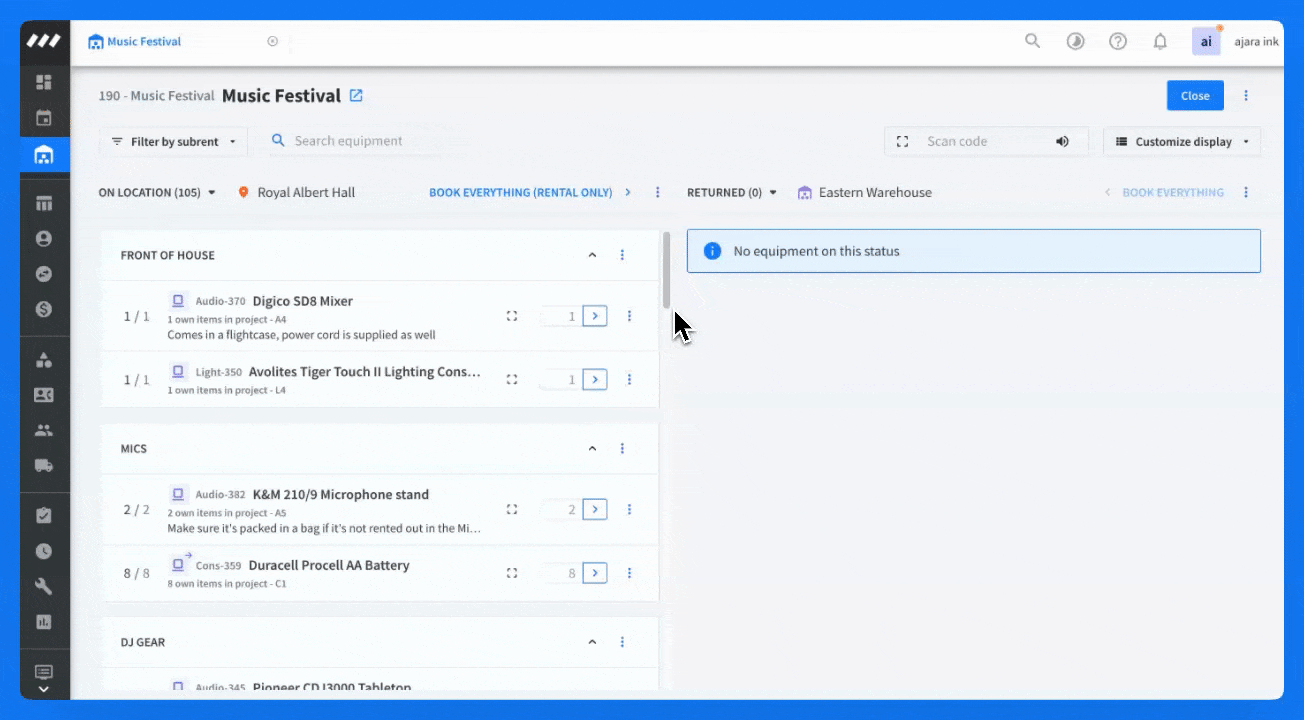Click the equipment list vertical scrollbar

pyautogui.click(x=666, y=272)
